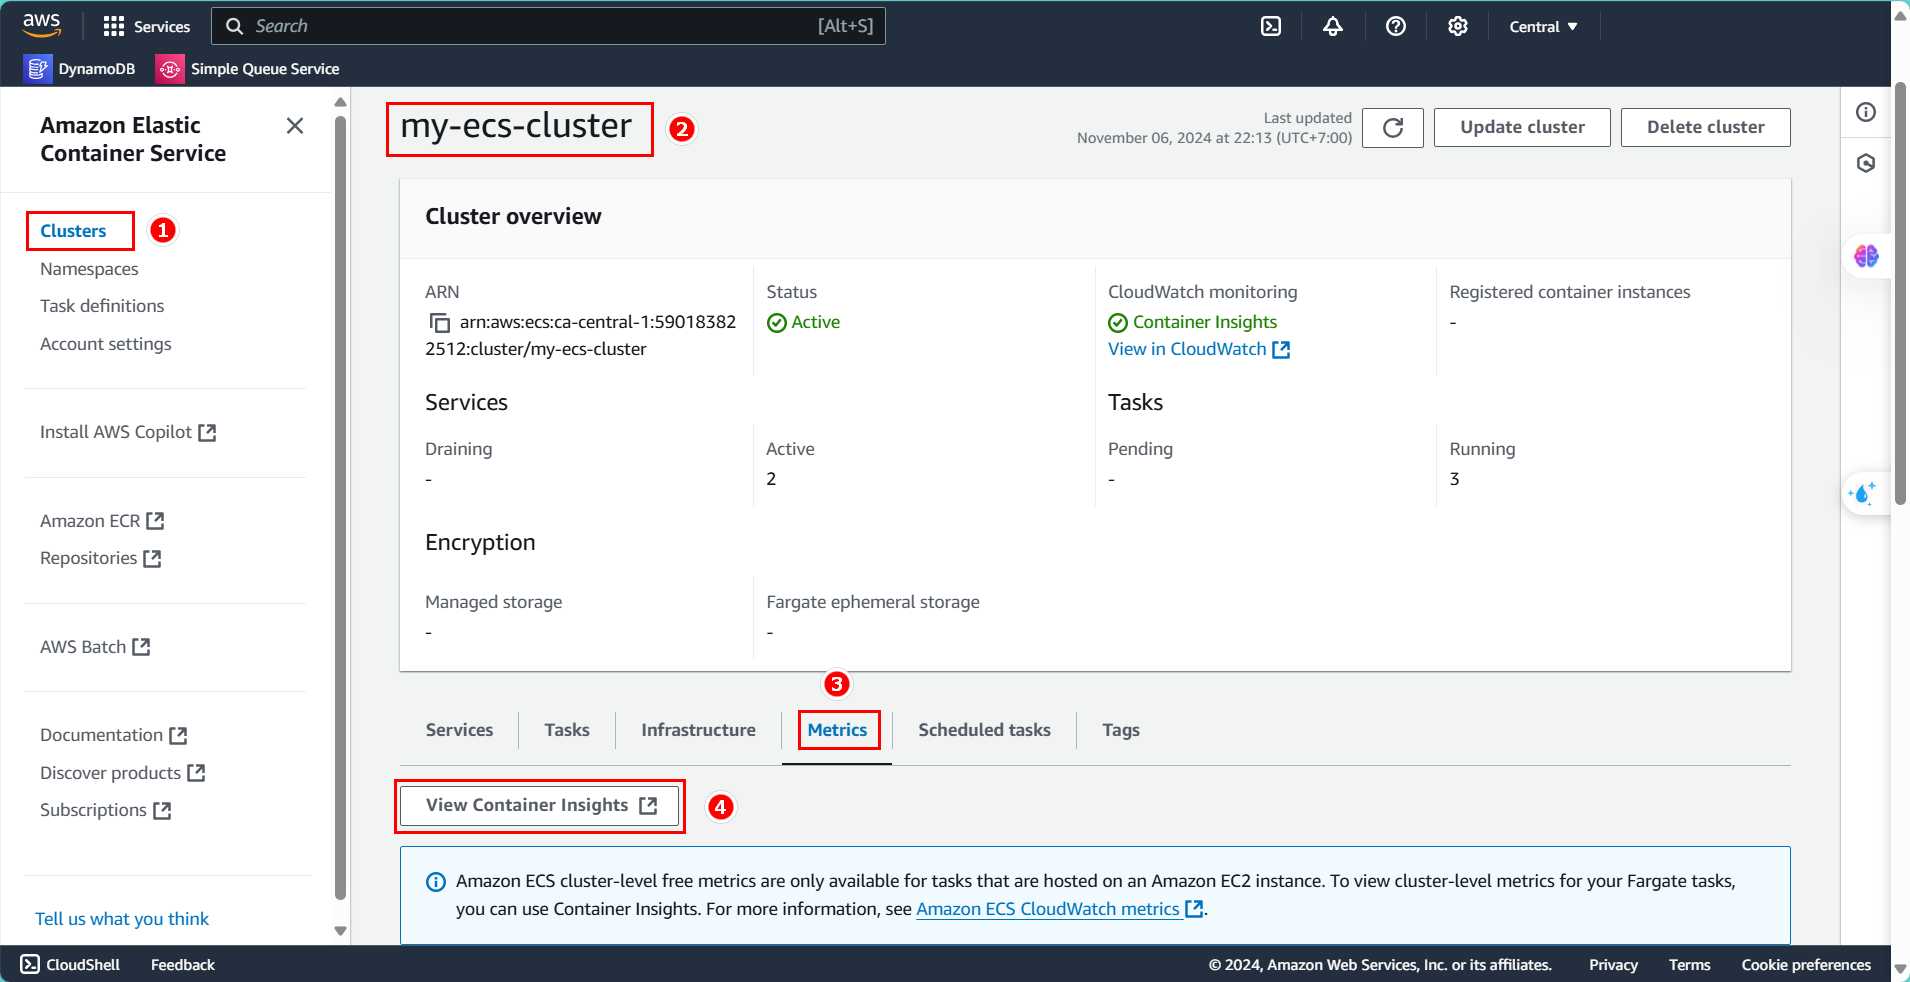
Task: Open the info panel icon on right
Action: [x=1866, y=112]
